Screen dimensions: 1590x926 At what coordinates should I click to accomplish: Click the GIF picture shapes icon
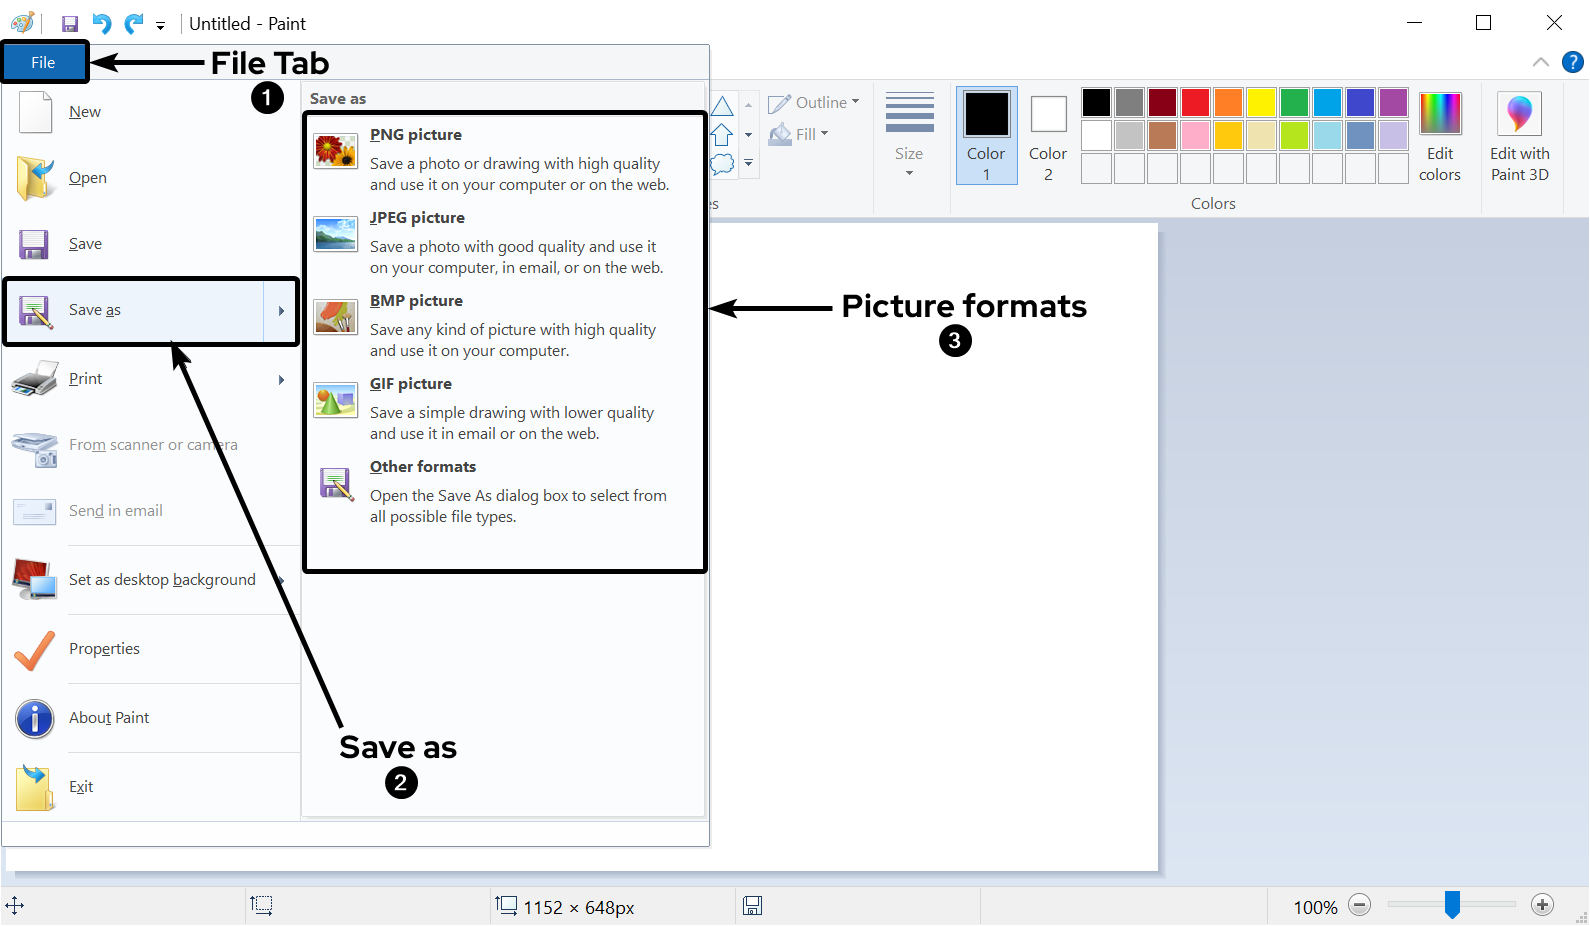coord(336,400)
